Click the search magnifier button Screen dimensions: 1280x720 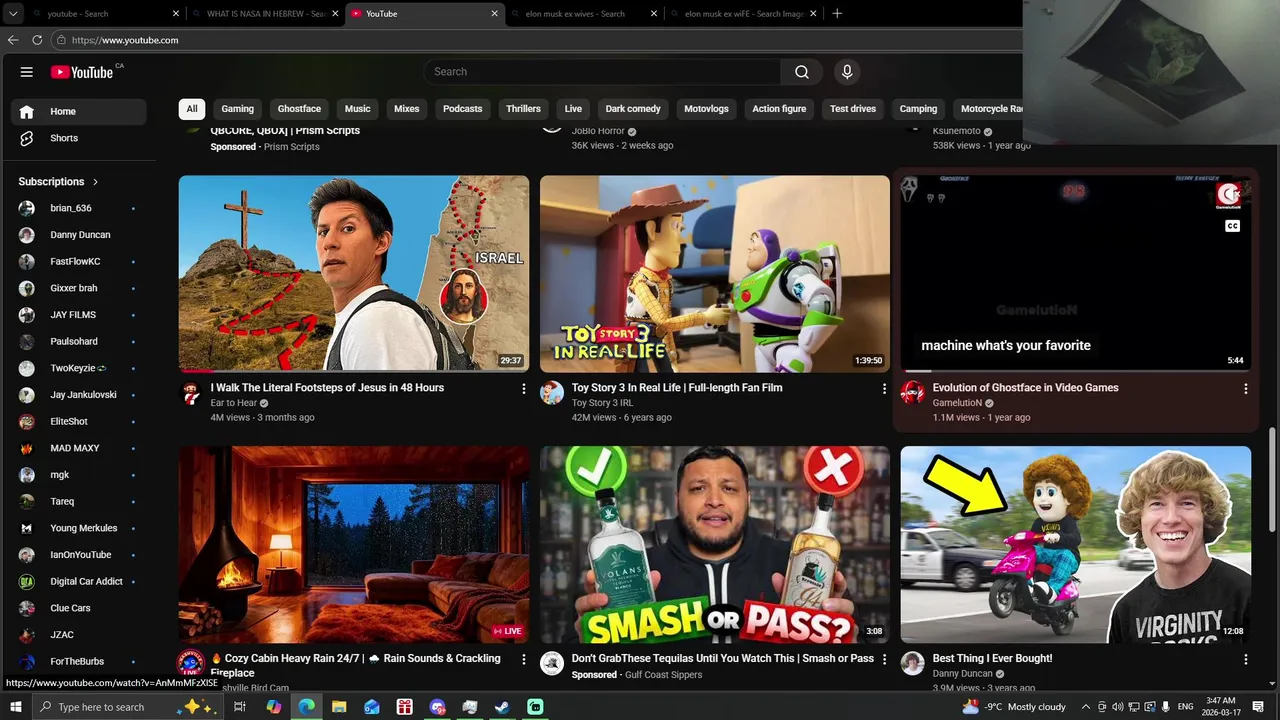click(801, 72)
